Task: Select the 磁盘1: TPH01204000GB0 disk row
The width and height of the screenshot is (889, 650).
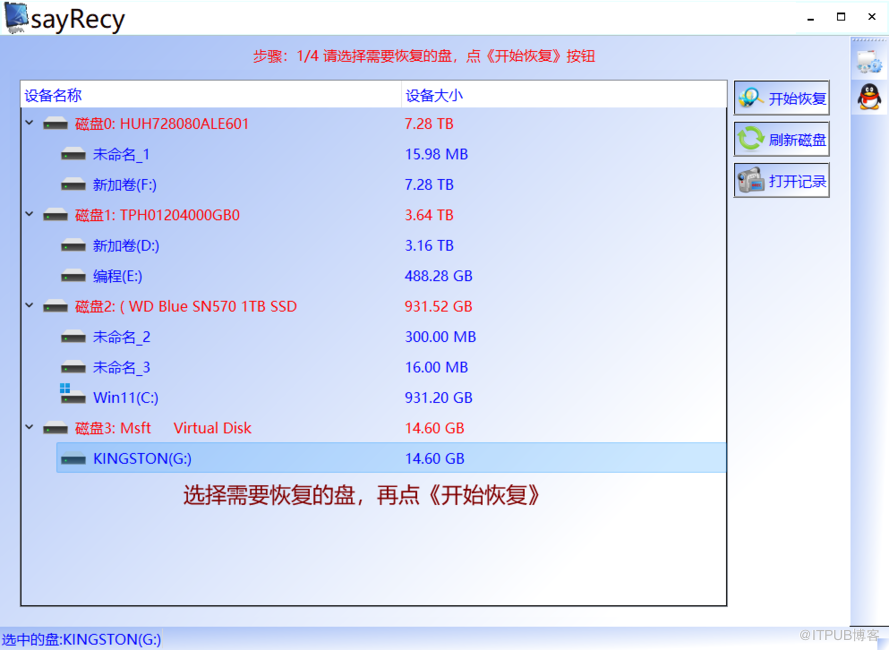Action: [x=374, y=215]
